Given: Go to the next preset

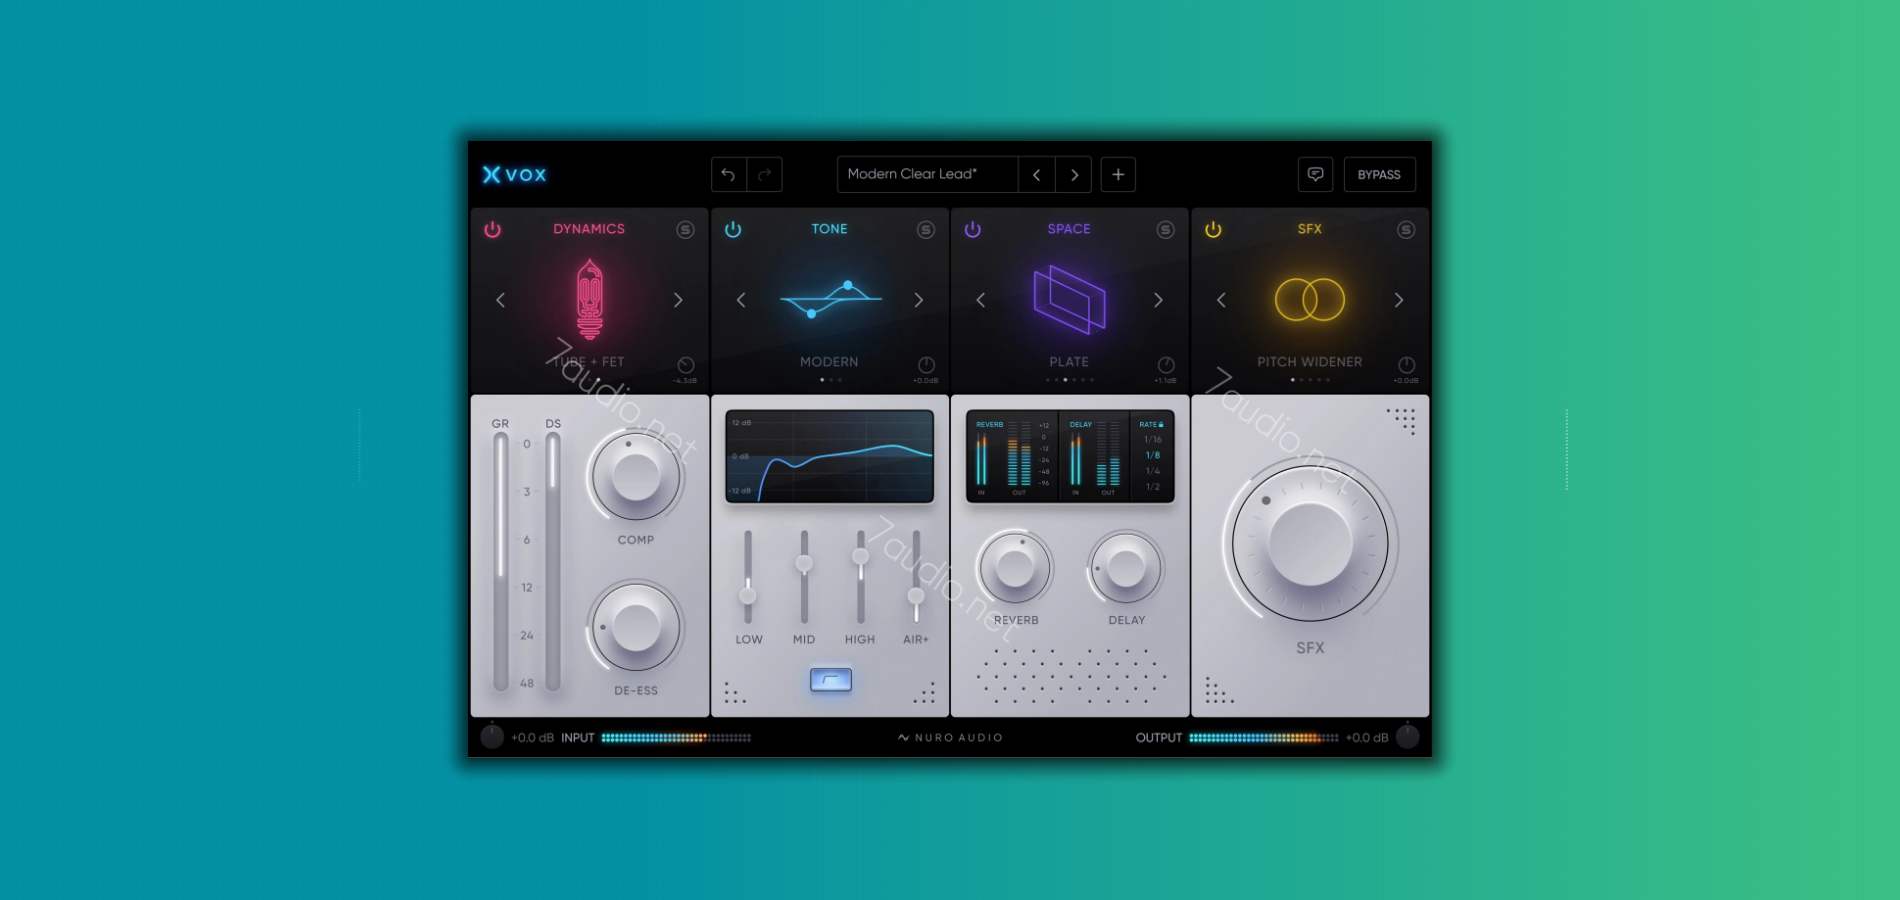Looking at the screenshot, I should [1074, 174].
